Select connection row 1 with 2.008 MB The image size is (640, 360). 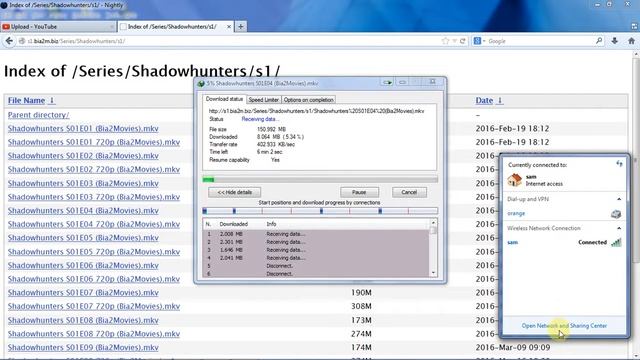coord(316,234)
